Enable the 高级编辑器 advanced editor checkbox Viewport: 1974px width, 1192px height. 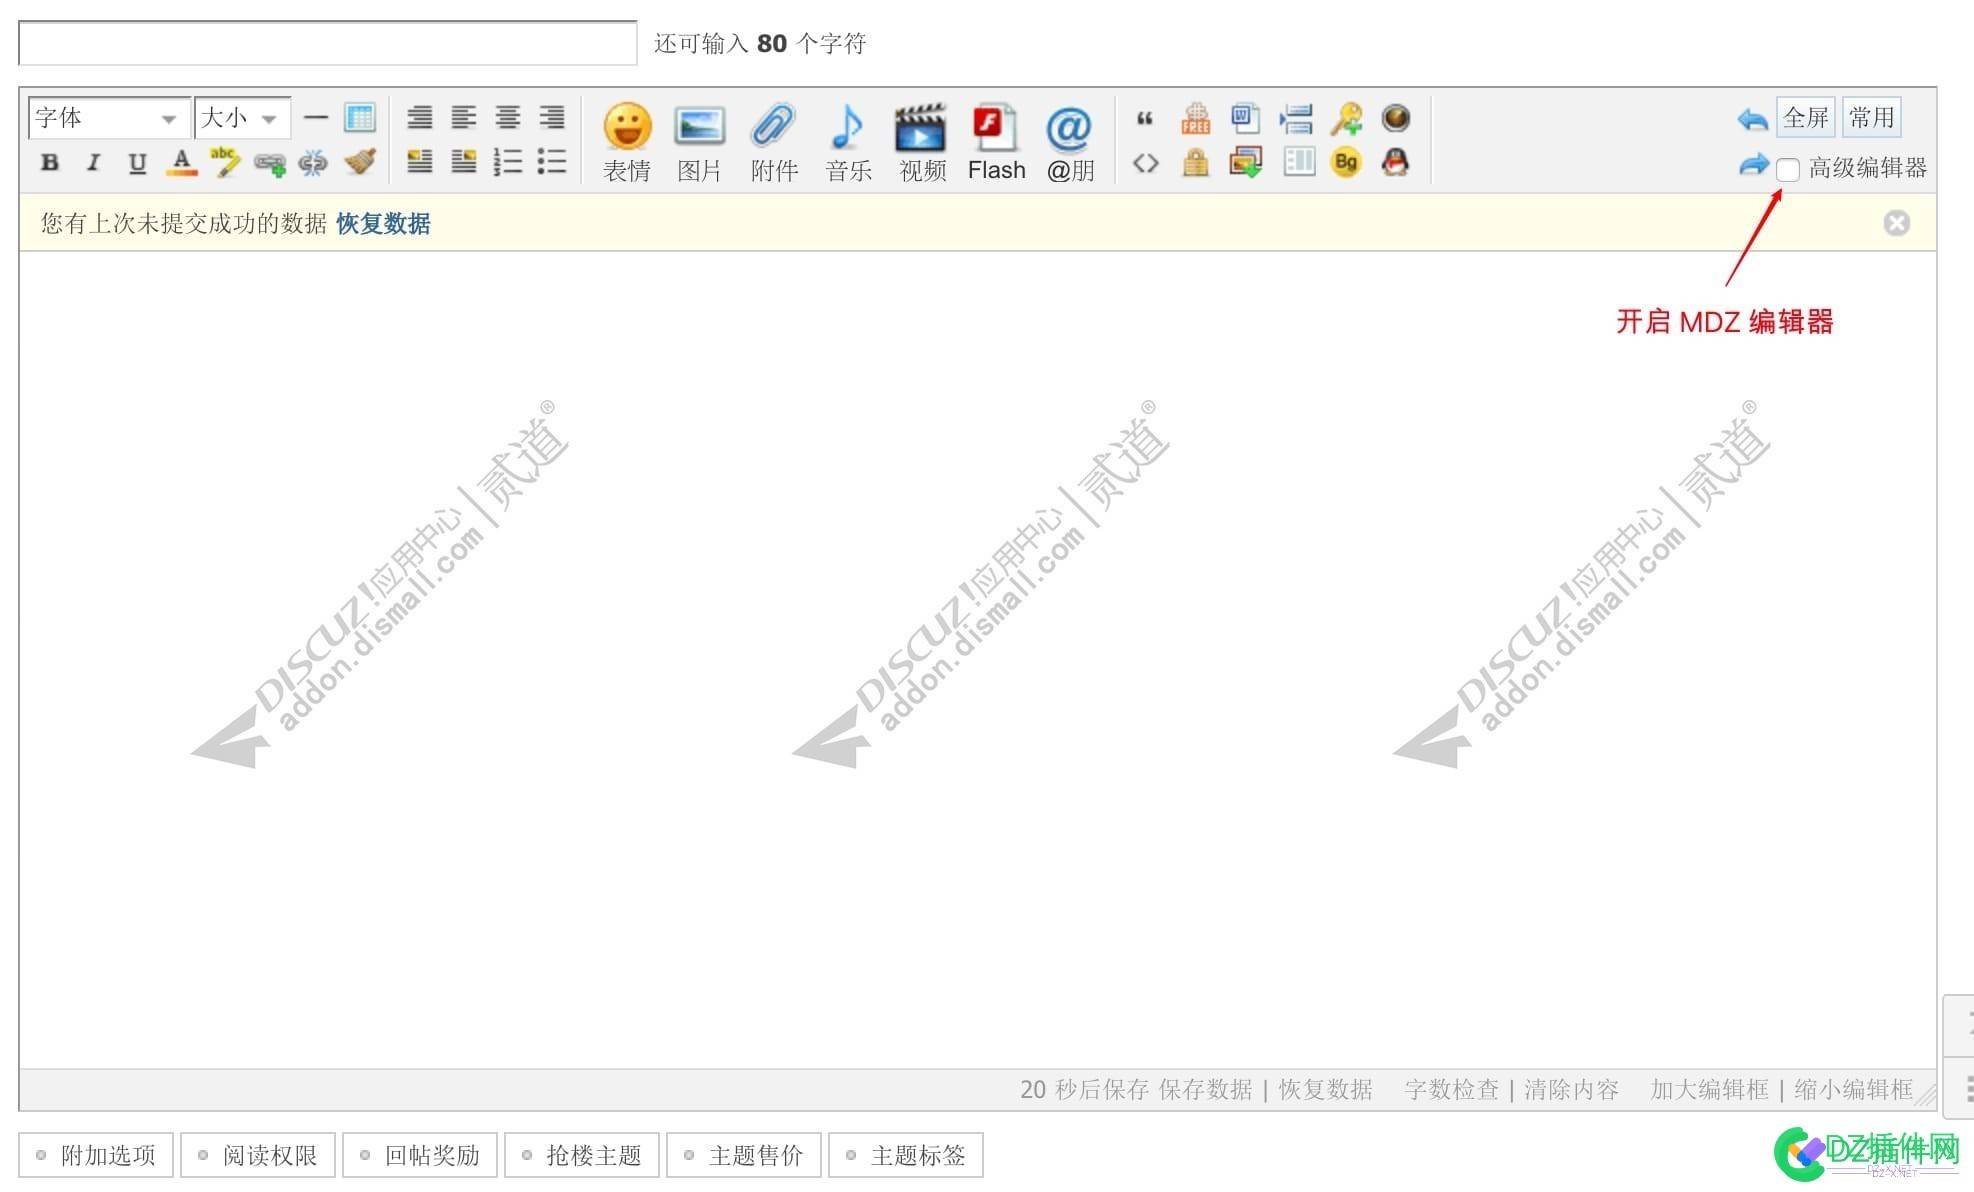[1789, 168]
